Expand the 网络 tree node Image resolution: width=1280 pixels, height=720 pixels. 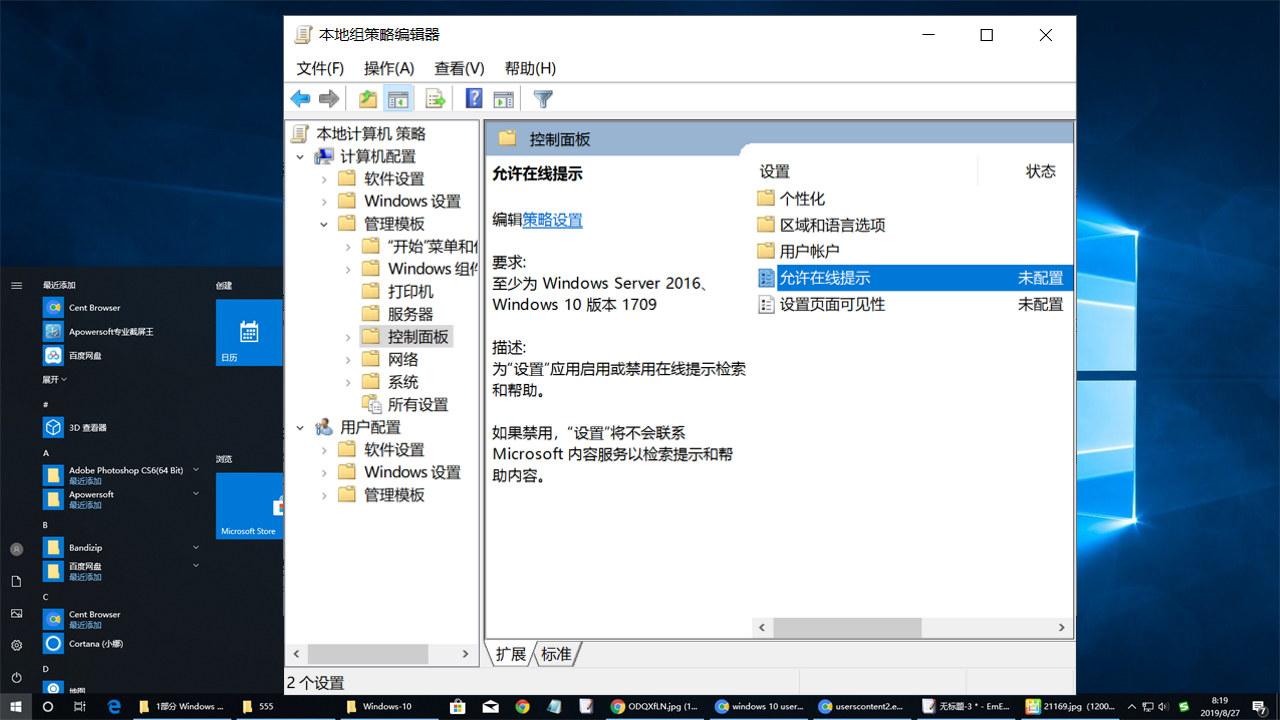(x=348, y=359)
